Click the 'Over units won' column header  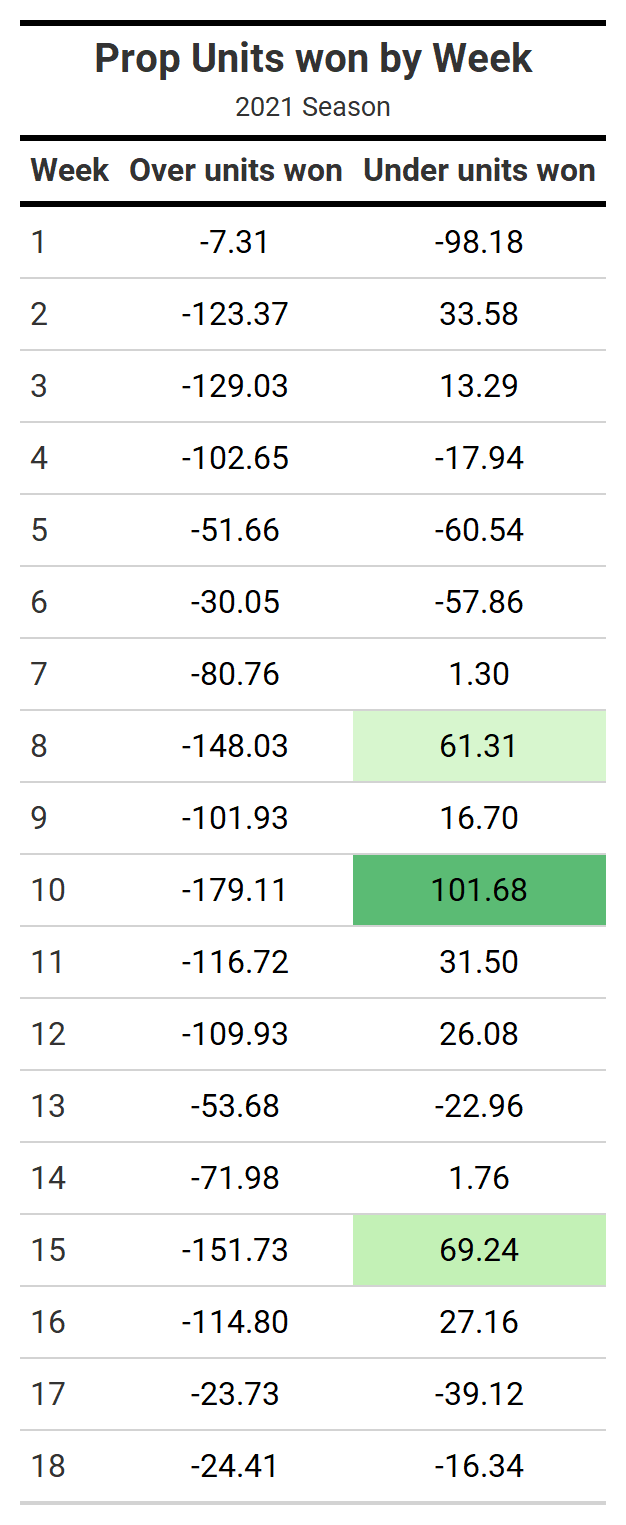236,171
